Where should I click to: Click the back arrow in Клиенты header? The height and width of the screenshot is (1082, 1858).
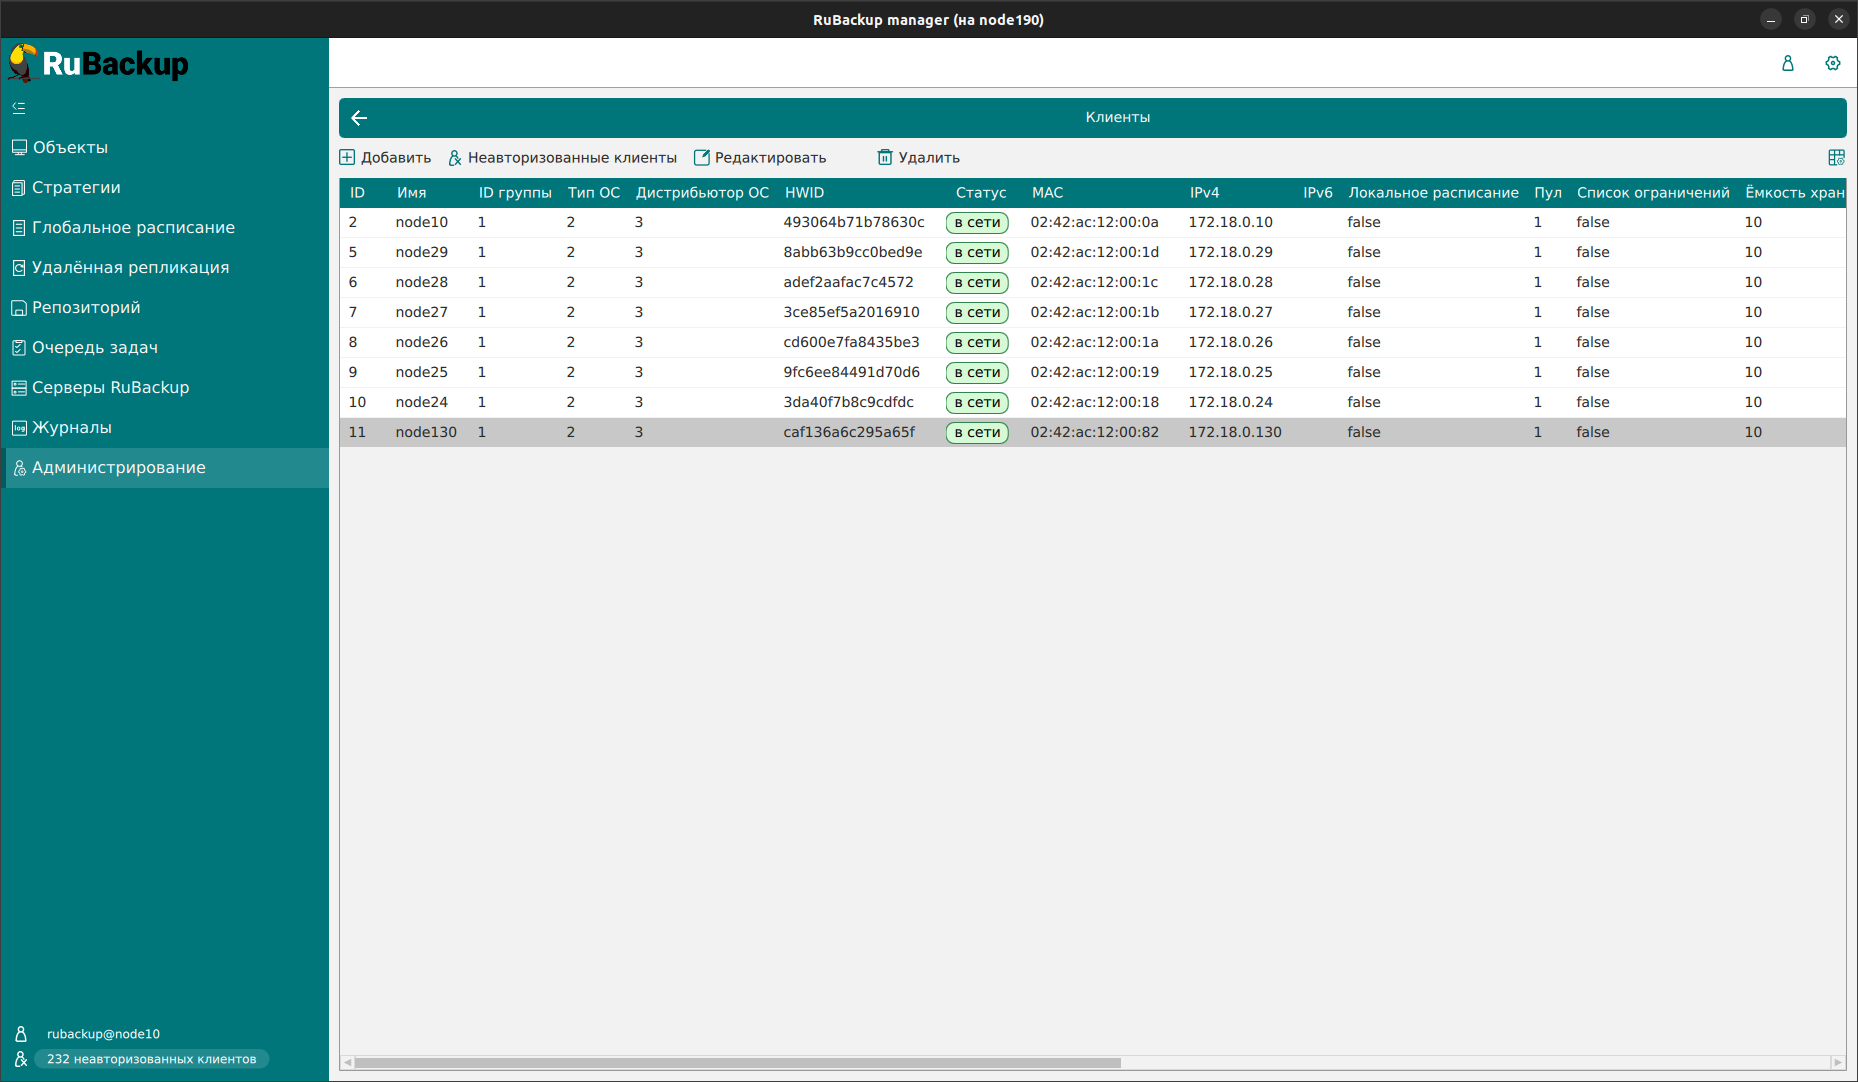(x=360, y=118)
